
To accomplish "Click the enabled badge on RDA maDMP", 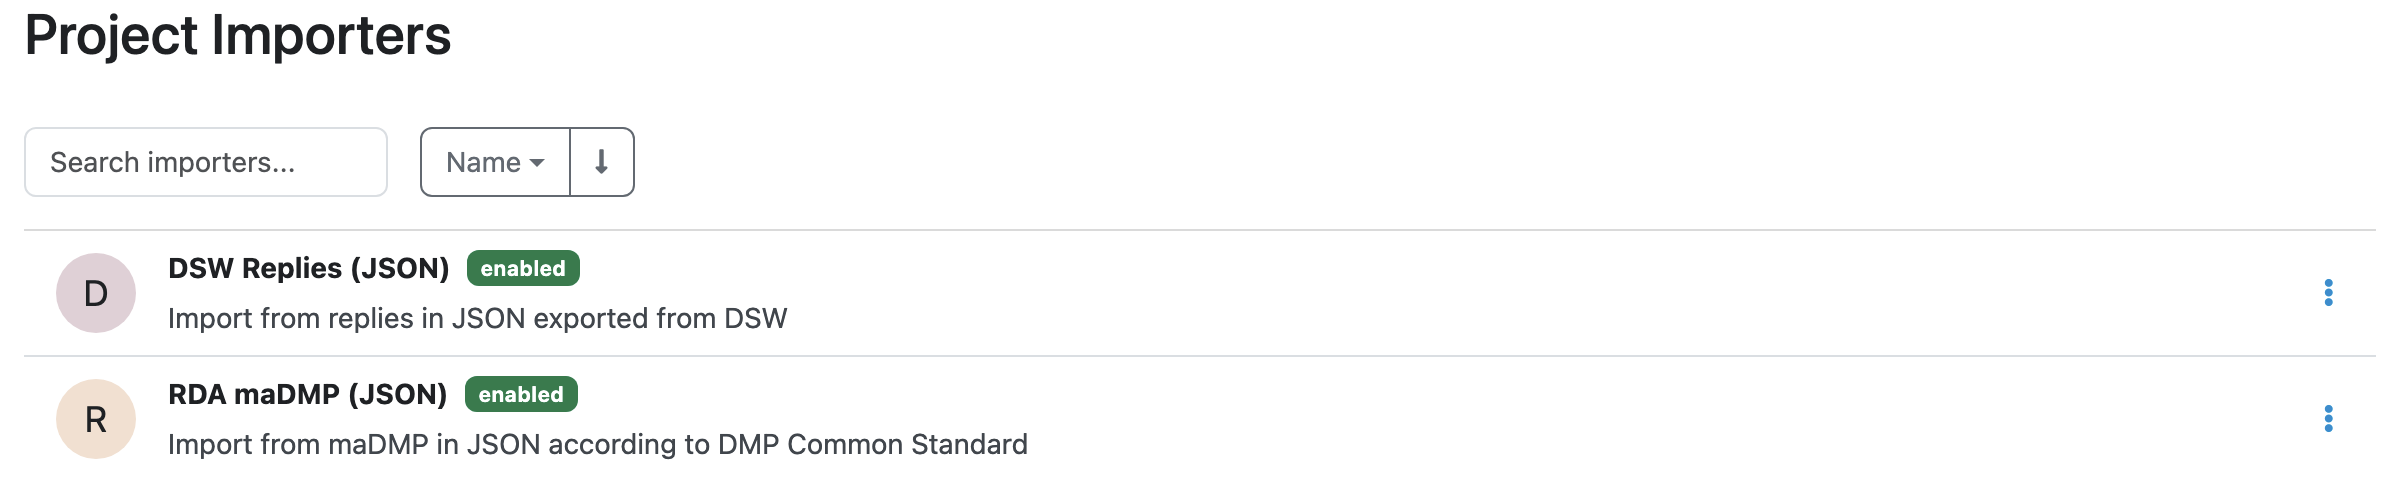I will click(x=521, y=394).
